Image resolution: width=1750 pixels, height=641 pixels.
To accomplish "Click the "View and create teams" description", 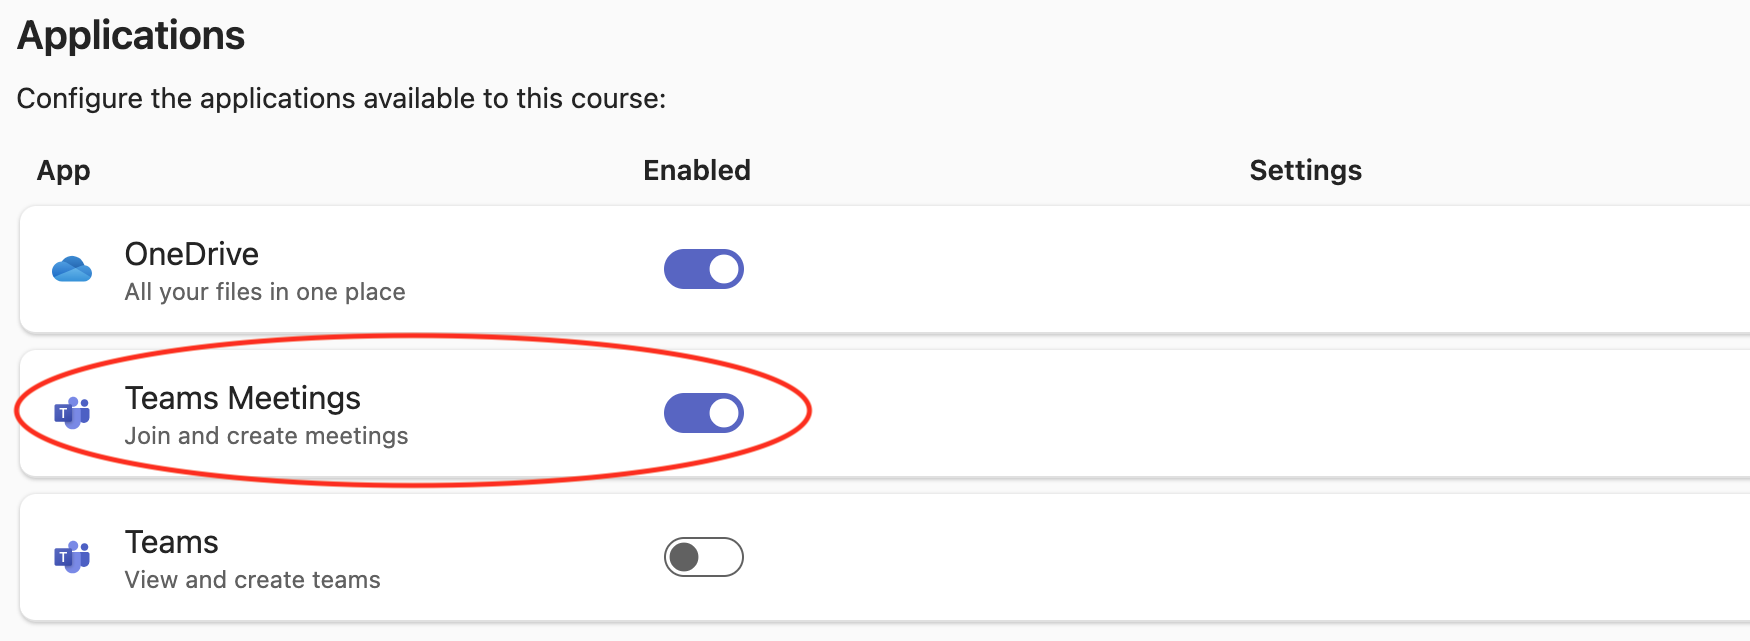I will click(253, 580).
